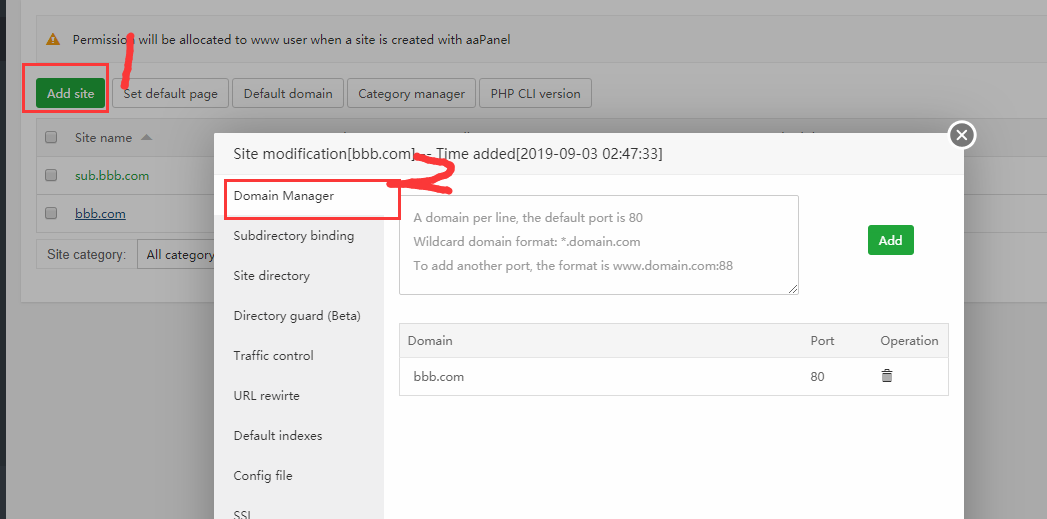Toggle the select-all sites checkbox
This screenshot has width=1047, height=519.
coord(51,138)
